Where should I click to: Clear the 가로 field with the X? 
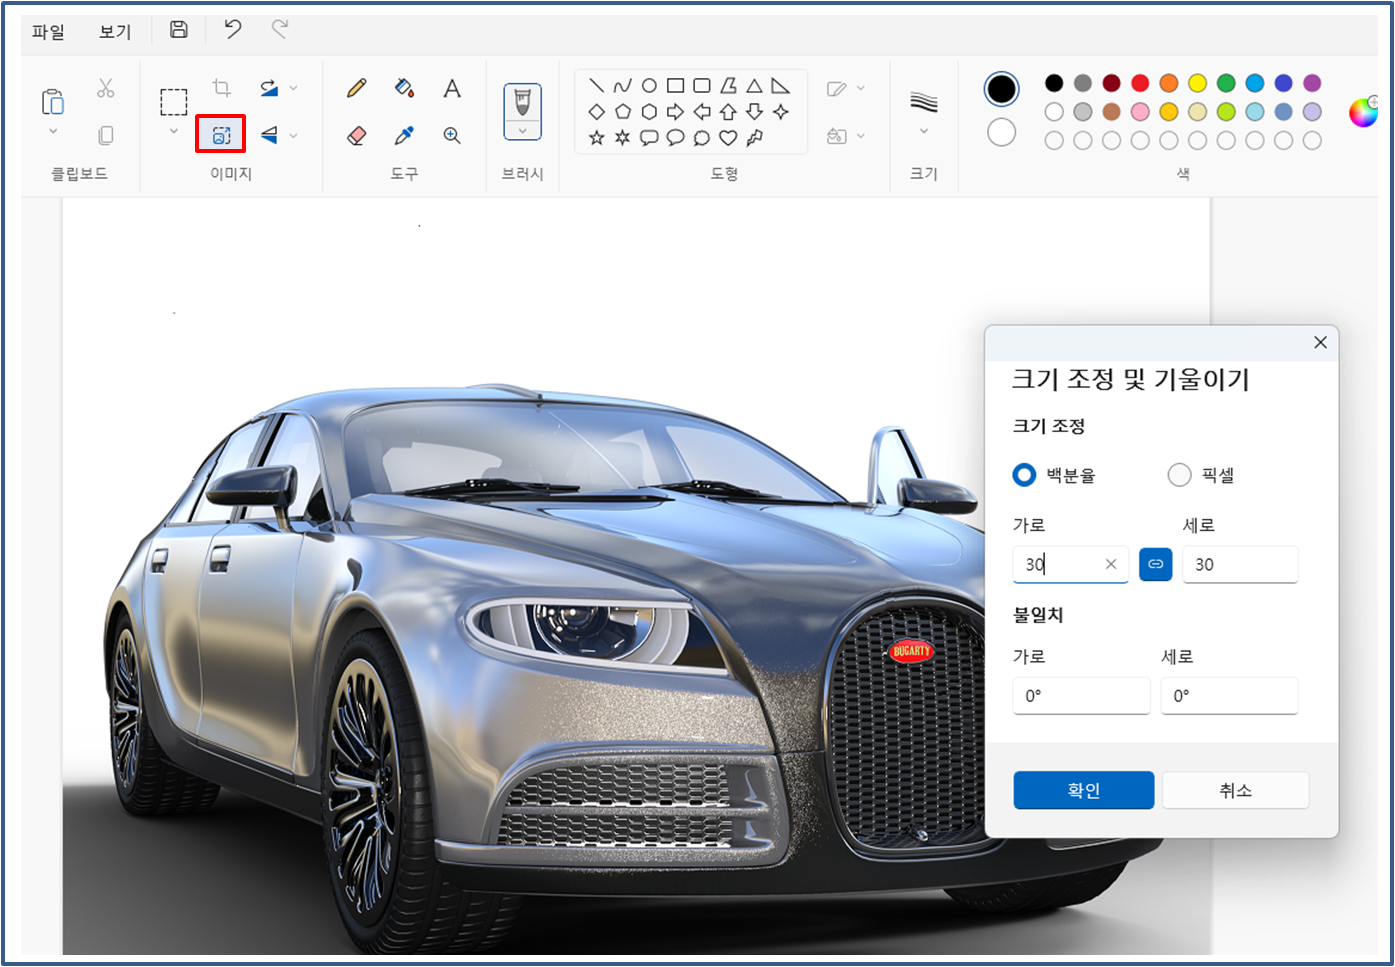pos(1111,564)
